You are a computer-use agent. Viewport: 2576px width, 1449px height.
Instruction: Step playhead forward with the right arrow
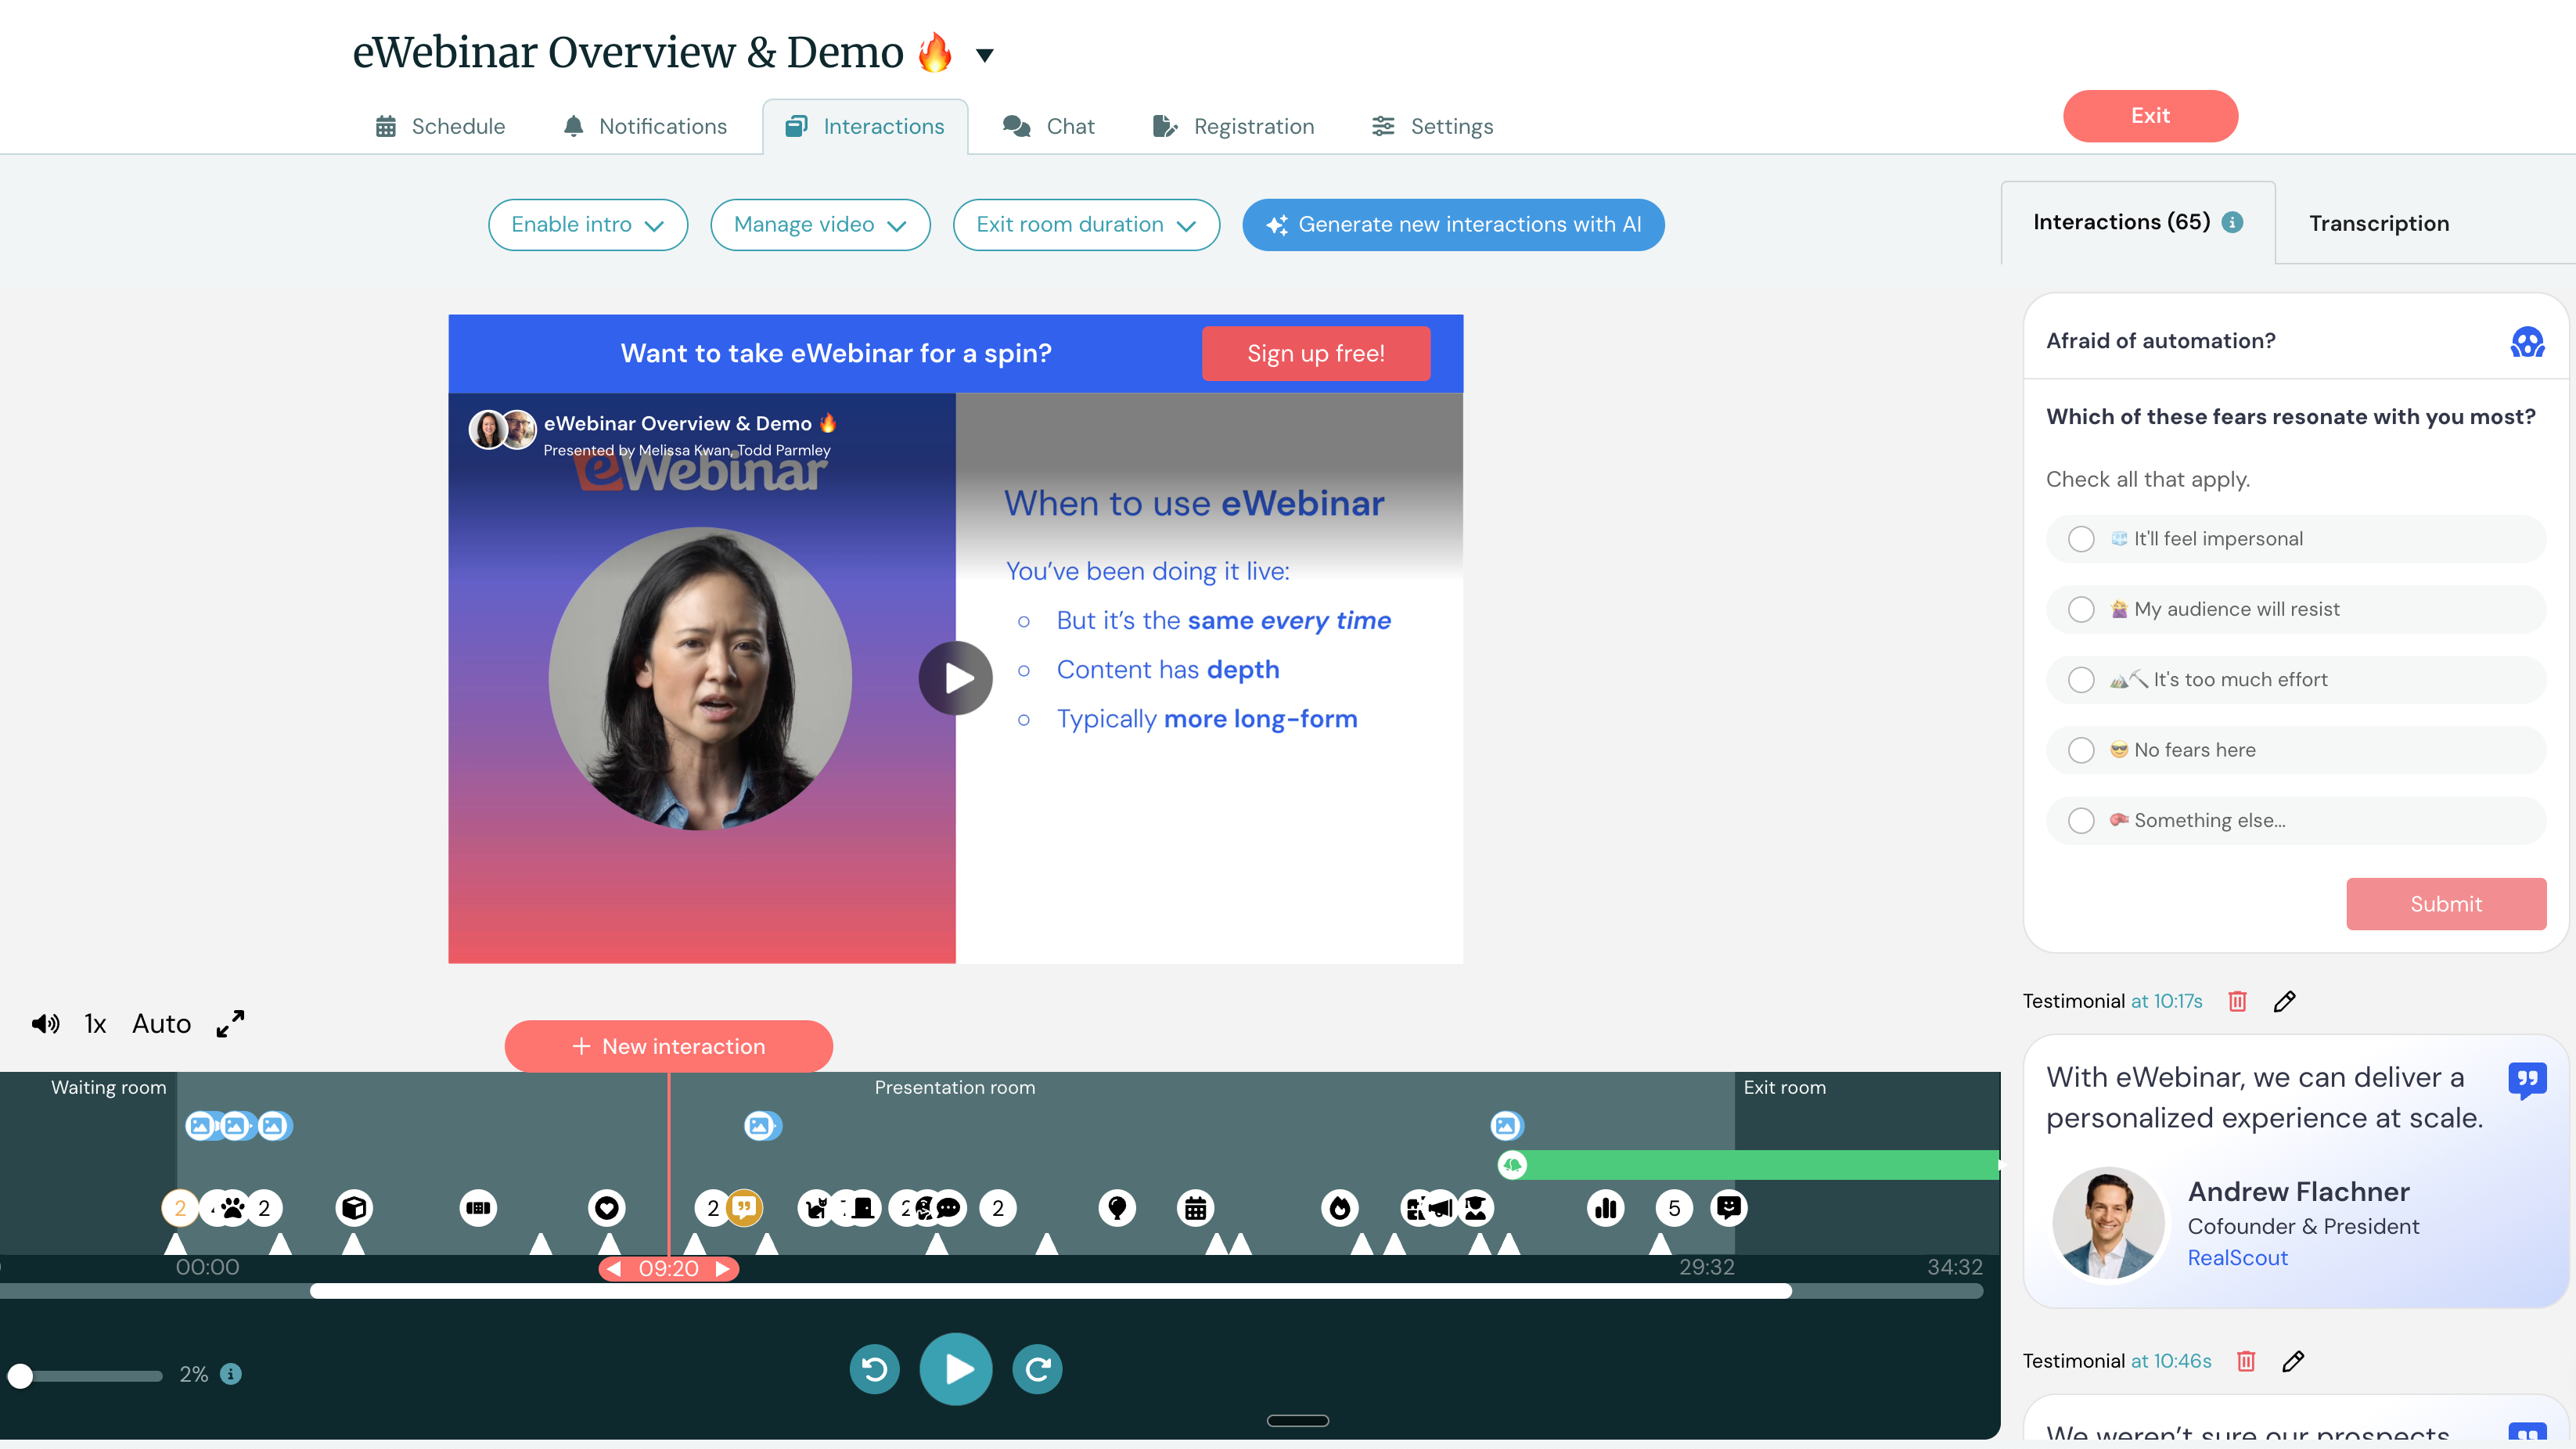pyautogui.click(x=722, y=1269)
